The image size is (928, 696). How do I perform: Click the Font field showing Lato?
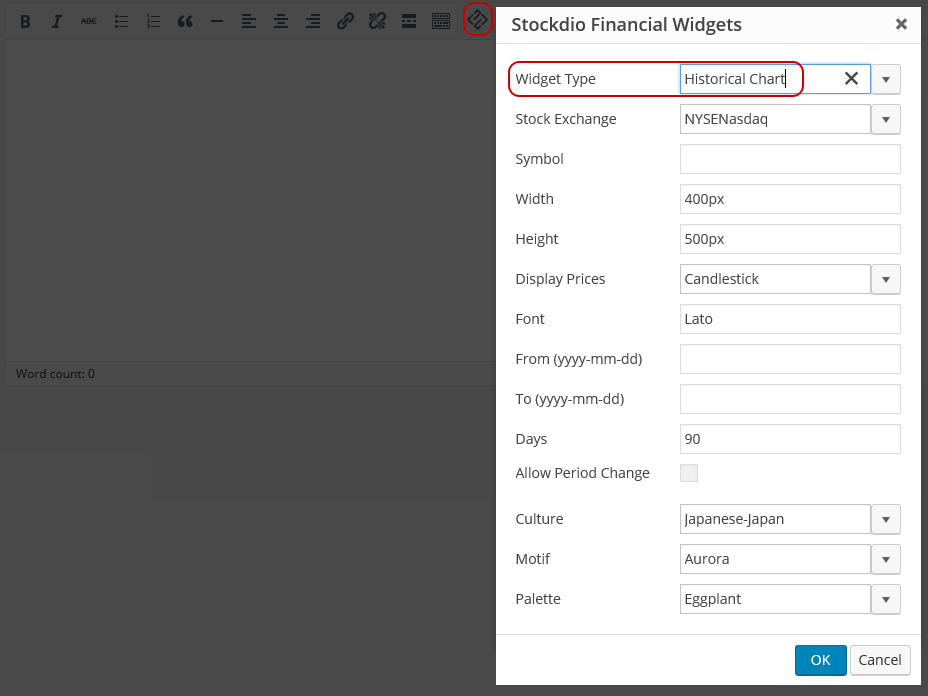coord(790,319)
